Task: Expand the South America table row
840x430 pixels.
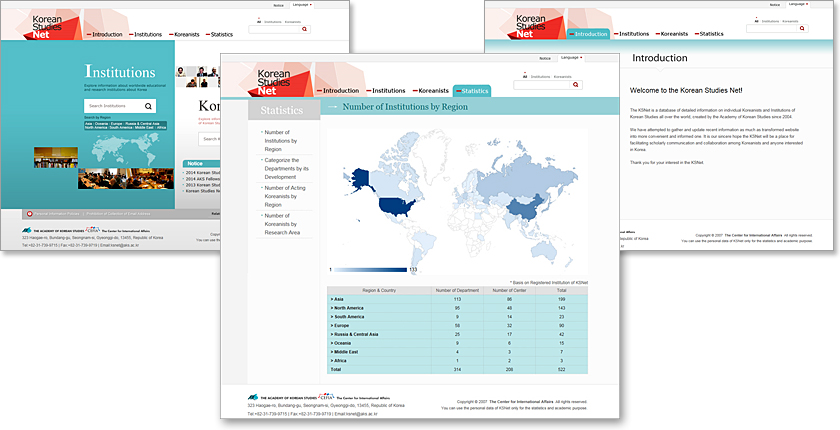Action: 347,317
